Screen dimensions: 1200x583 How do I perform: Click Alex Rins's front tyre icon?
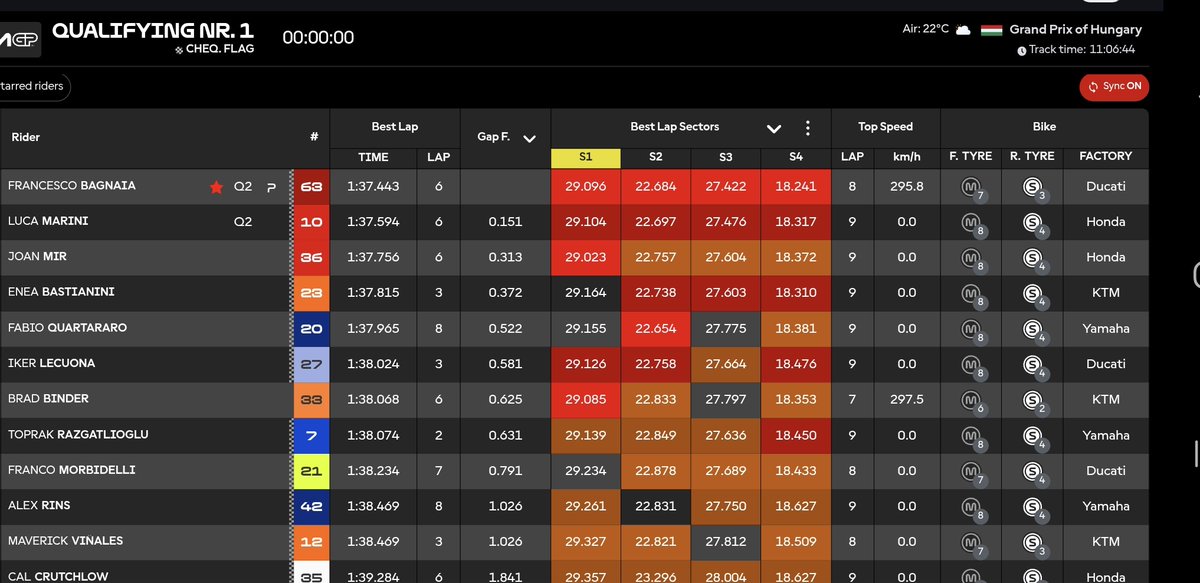coord(972,507)
